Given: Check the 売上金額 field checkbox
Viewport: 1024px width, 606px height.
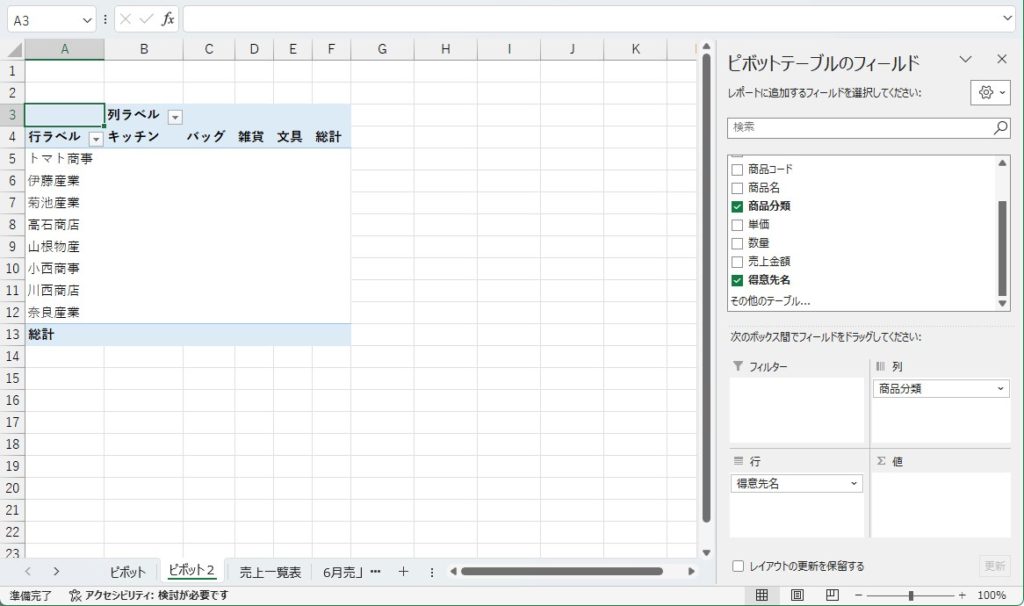Looking at the screenshot, I should (x=738, y=261).
